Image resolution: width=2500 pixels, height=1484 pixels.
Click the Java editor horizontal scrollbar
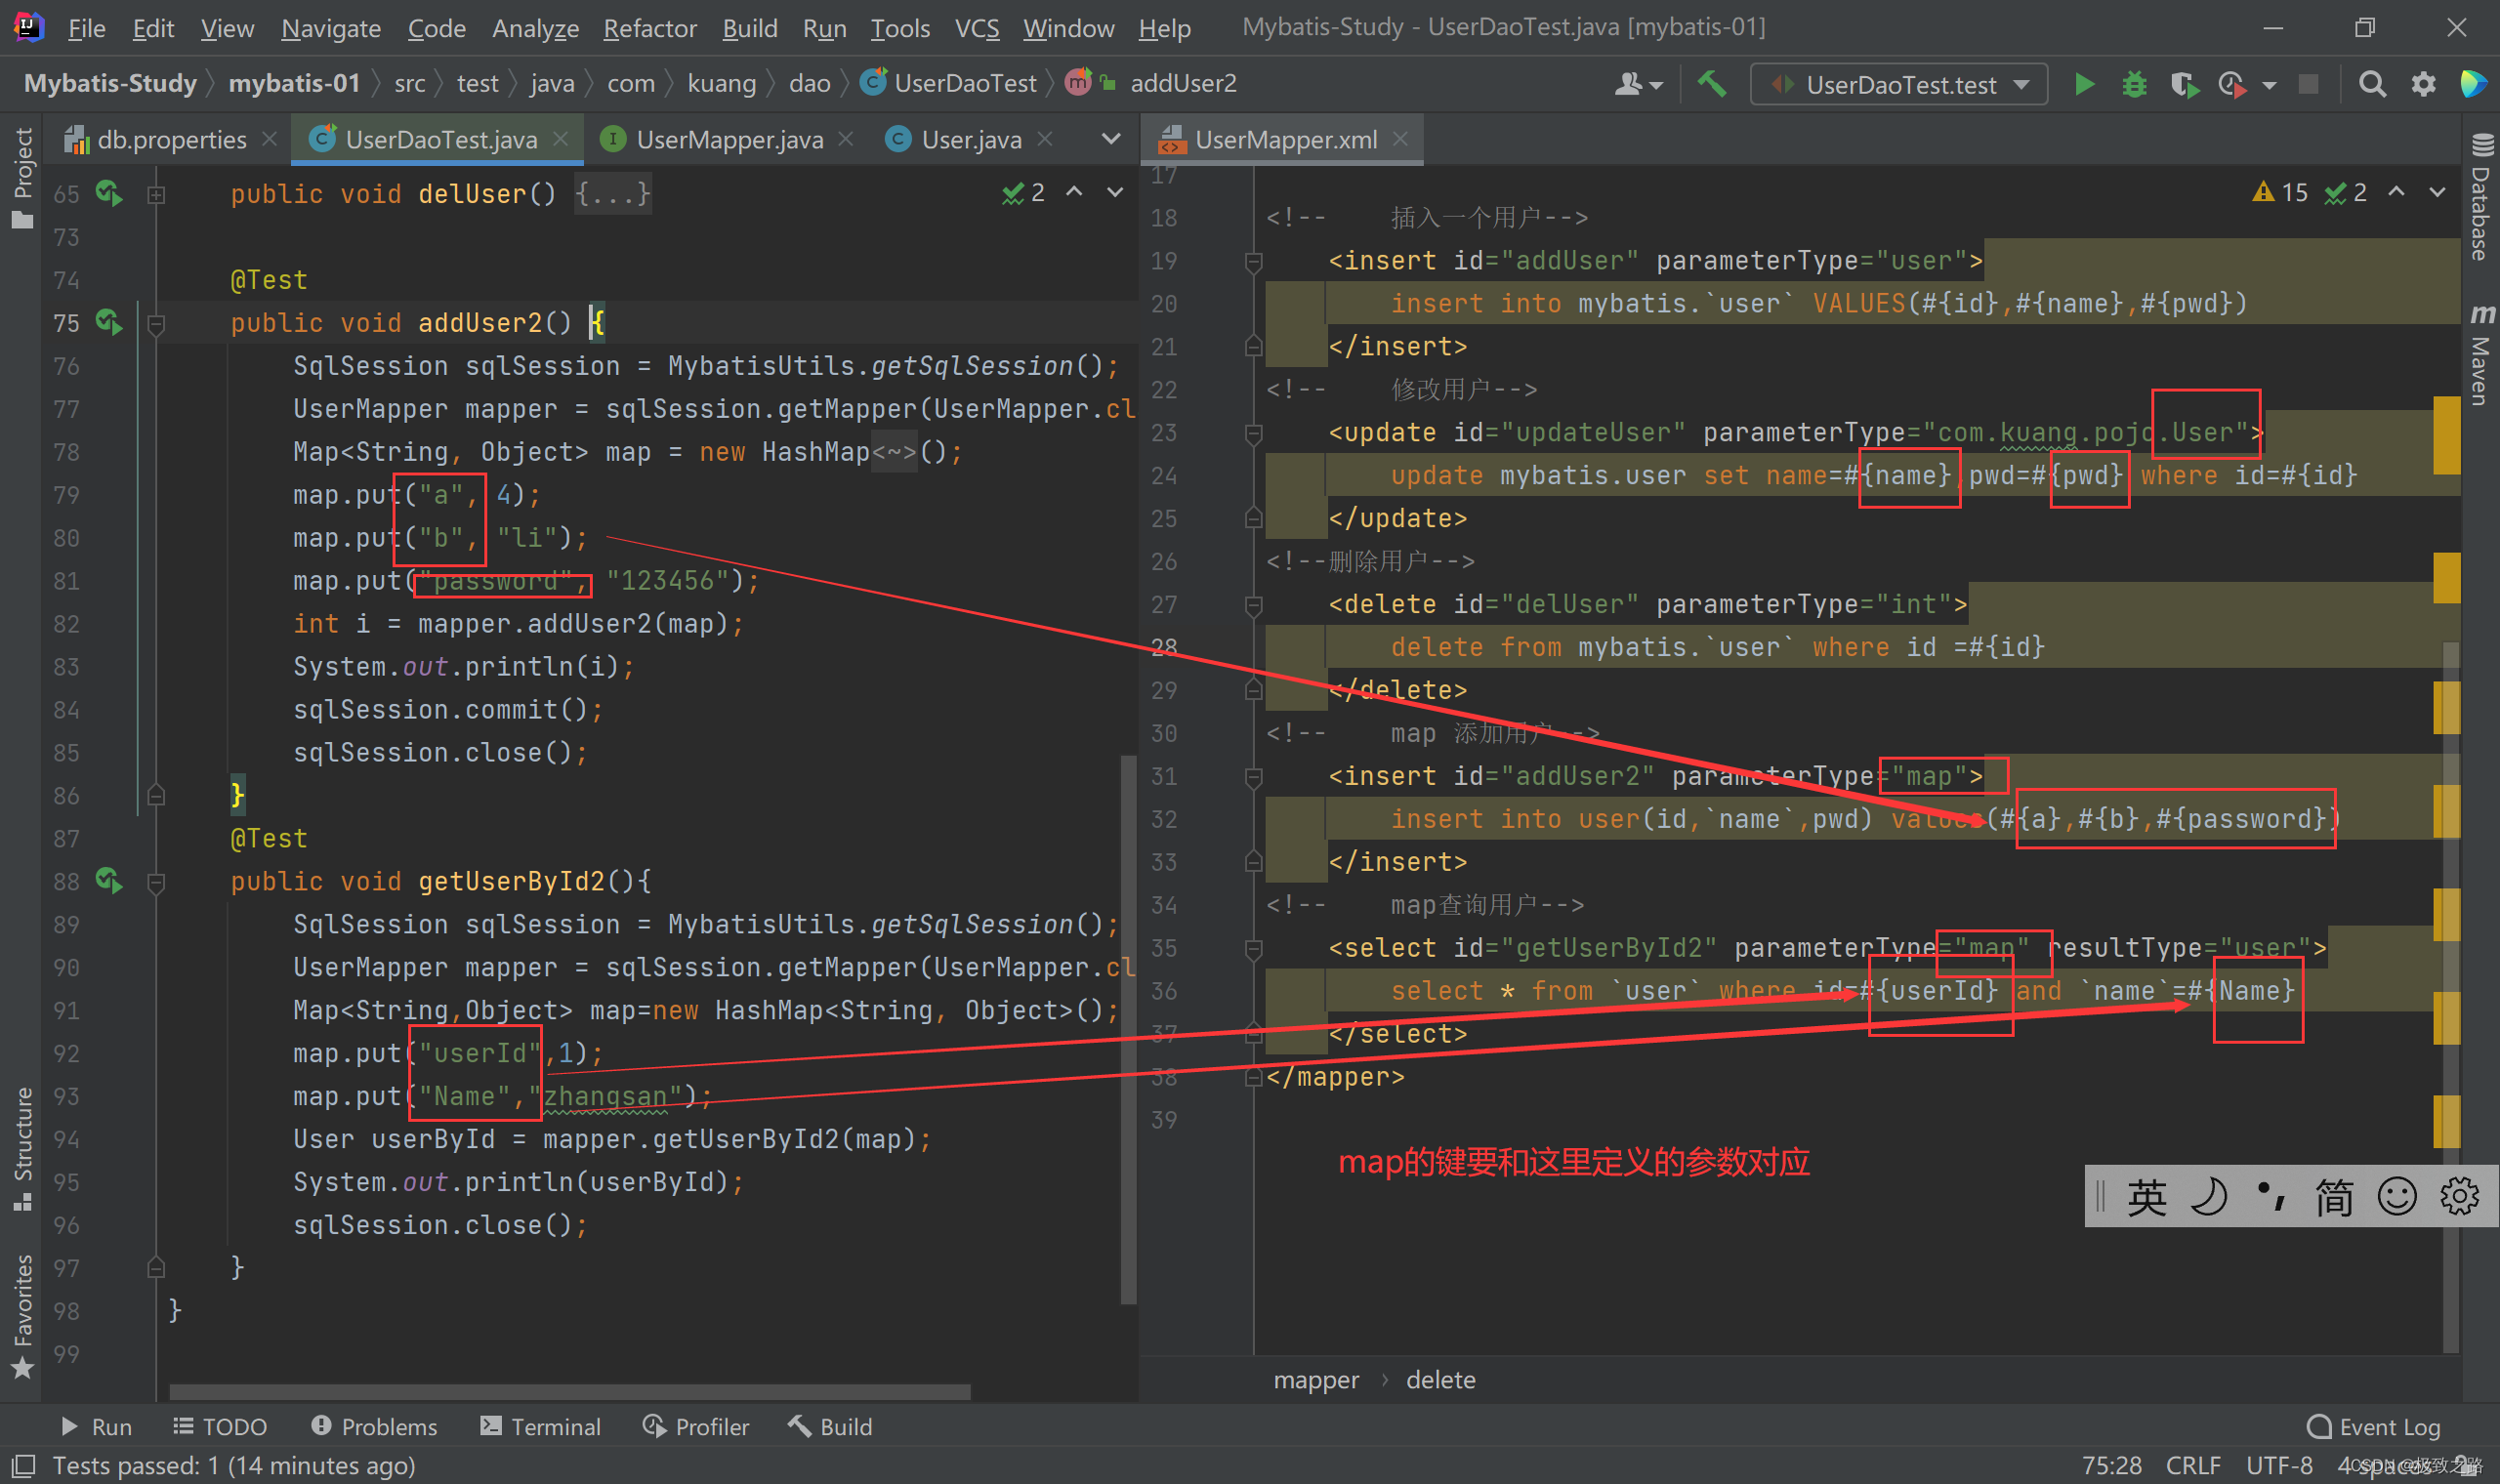pyautogui.click(x=569, y=1391)
